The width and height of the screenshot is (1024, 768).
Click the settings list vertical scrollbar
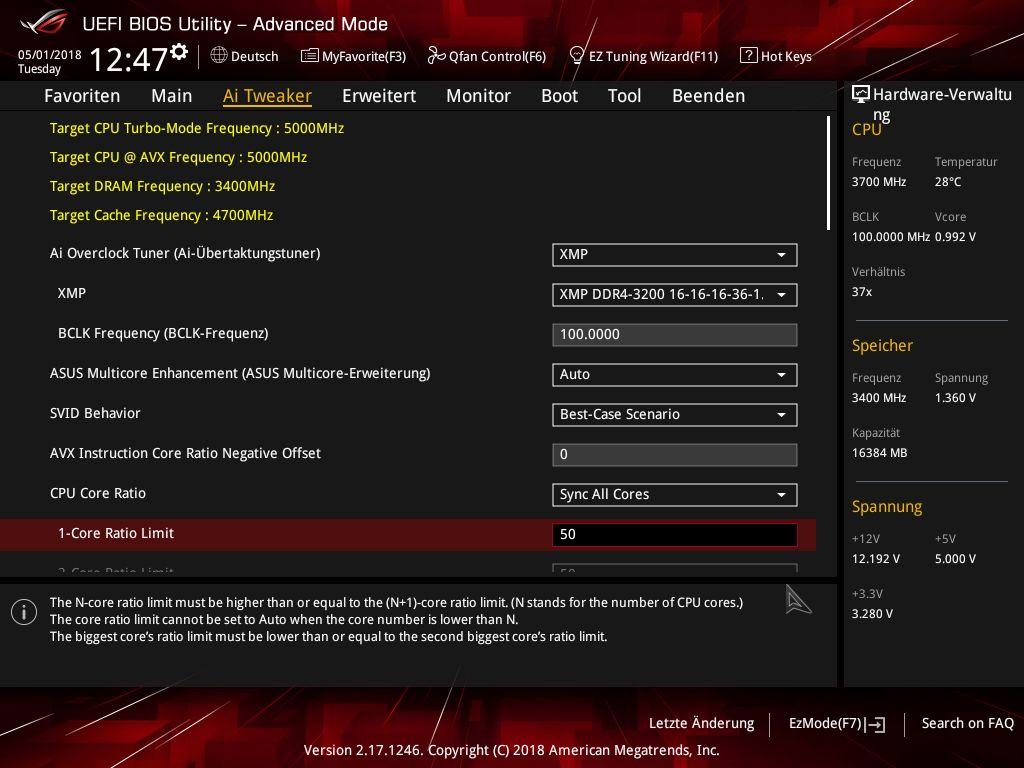(x=828, y=173)
